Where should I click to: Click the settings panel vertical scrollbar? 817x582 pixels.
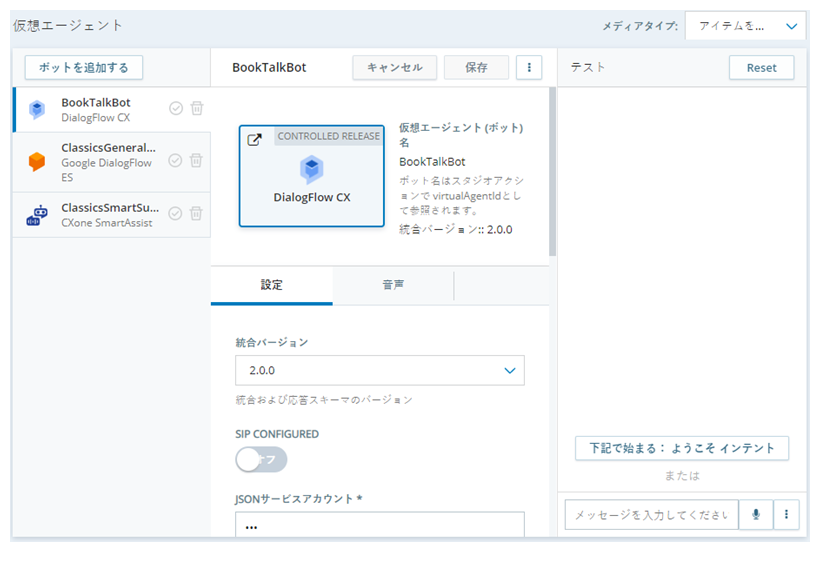(552, 172)
